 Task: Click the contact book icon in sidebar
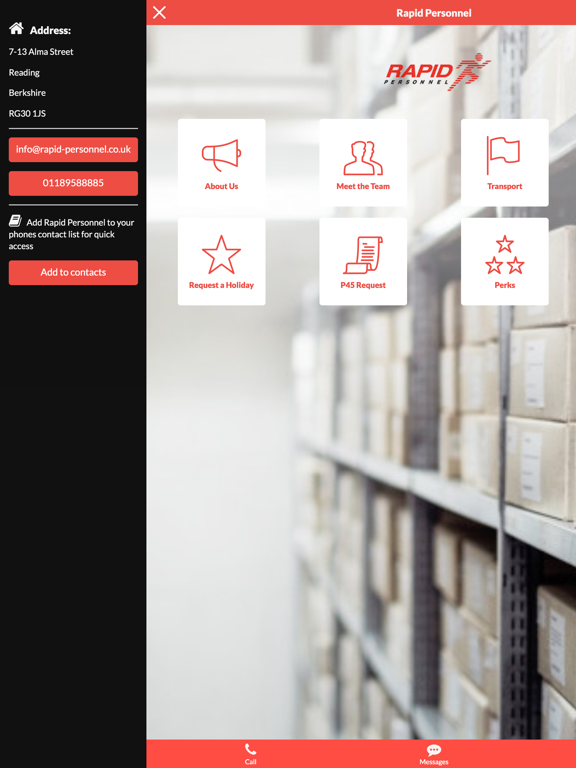pyautogui.click(x=15, y=221)
